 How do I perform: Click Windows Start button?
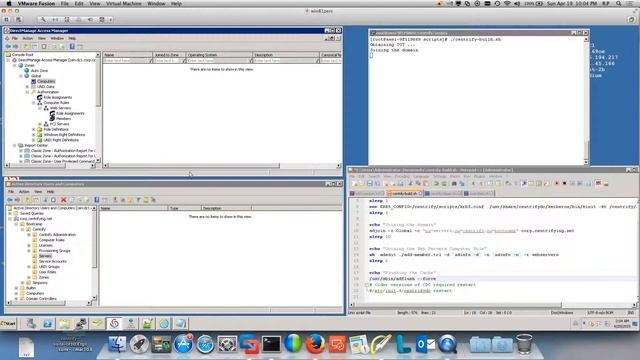point(8,324)
